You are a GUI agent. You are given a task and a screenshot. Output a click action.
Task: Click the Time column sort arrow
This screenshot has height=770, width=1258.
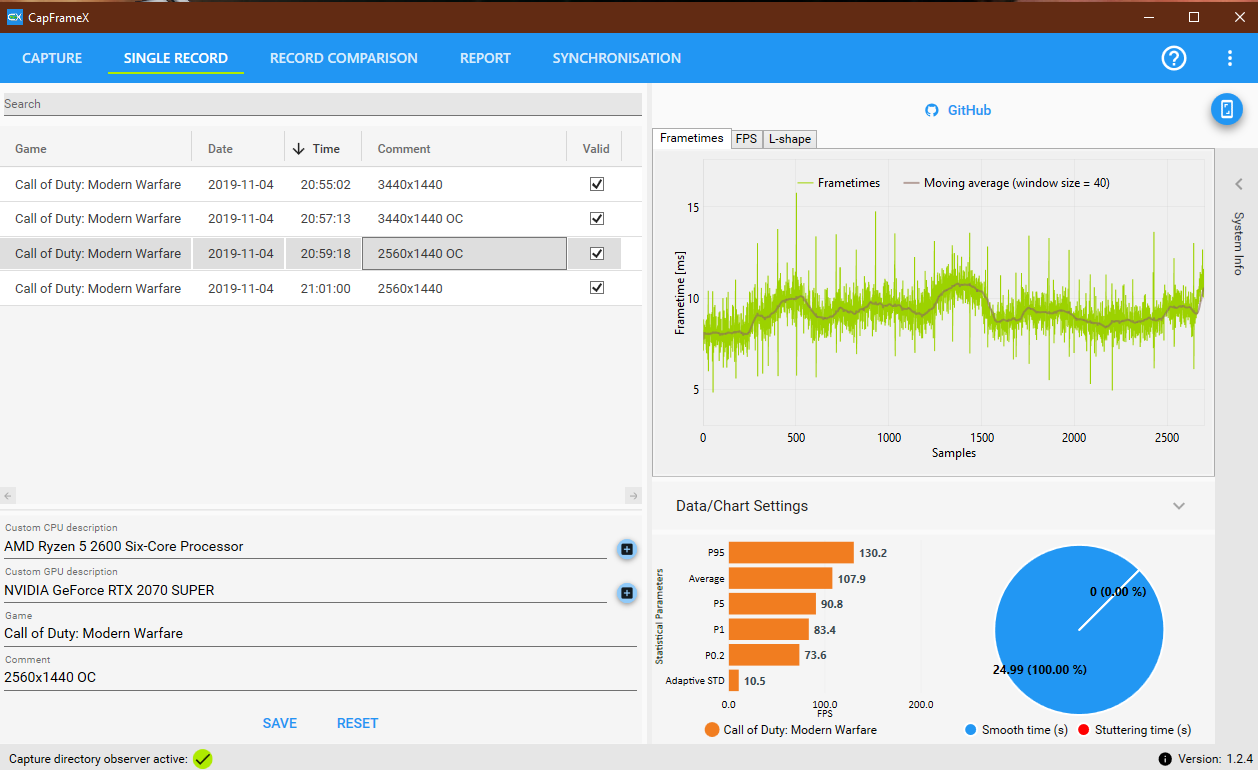click(x=298, y=149)
